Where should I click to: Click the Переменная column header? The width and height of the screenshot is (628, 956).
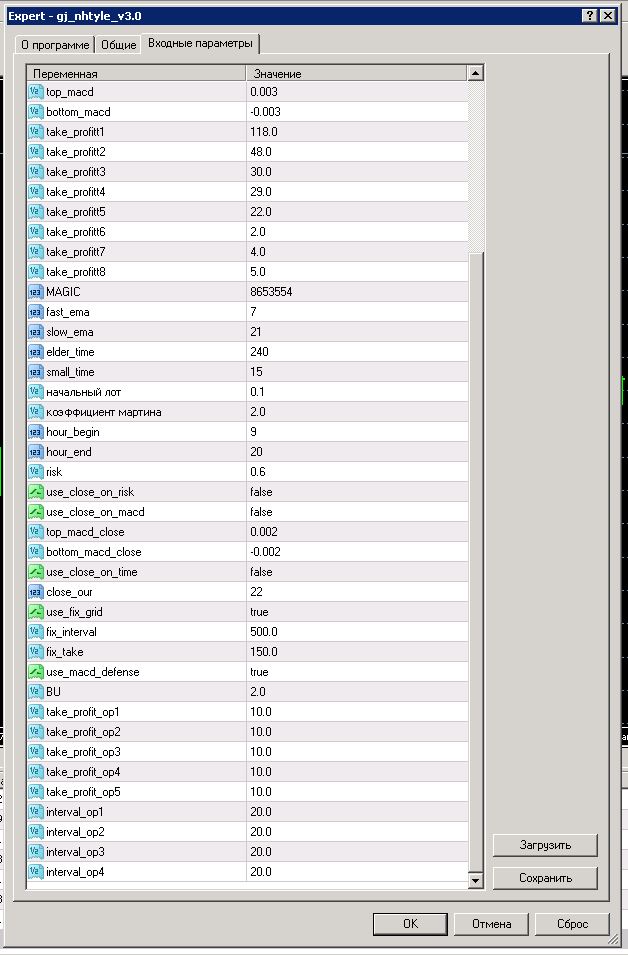137,73
